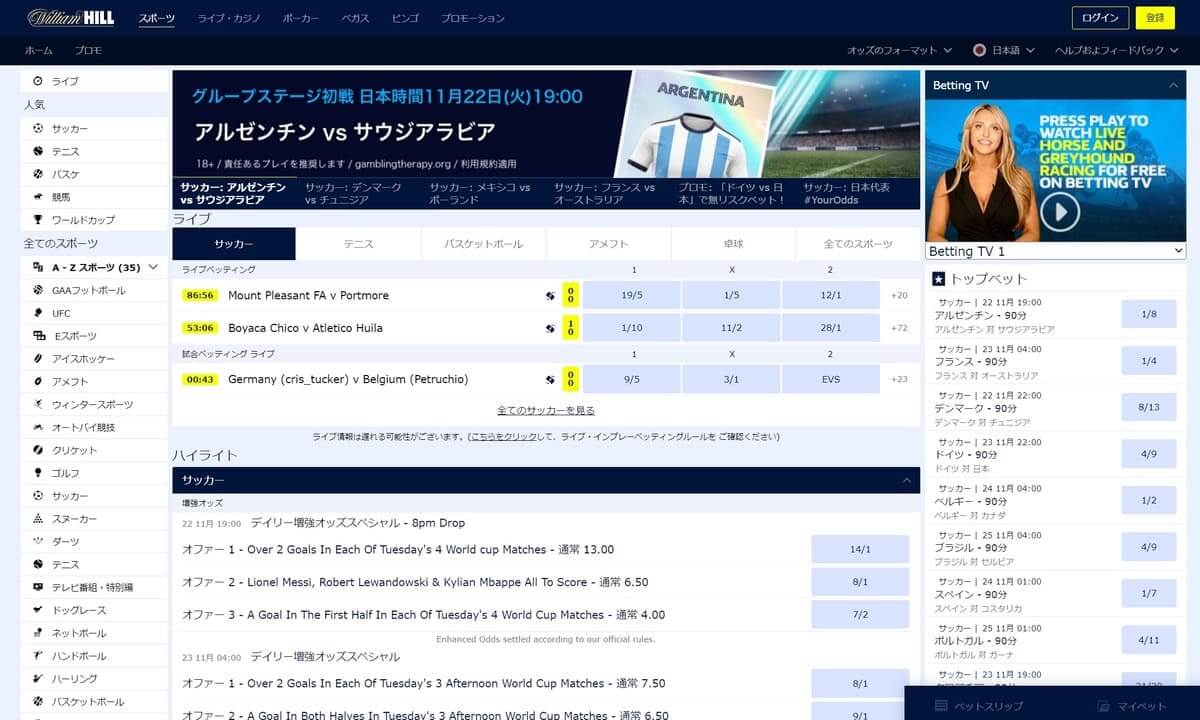Screen dimensions: 1200x720
Task: Open the Betting TV 1 channel selector
Action: (x=1055, y=251)
